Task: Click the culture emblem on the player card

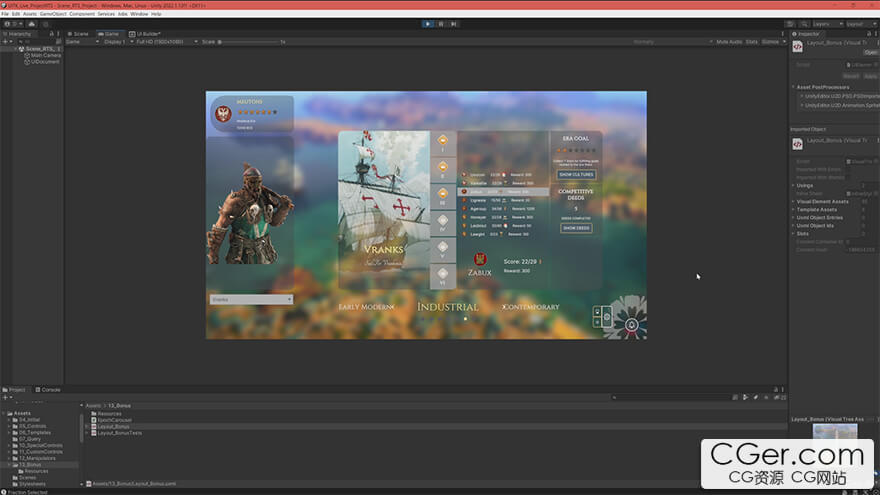Action: 223,114
